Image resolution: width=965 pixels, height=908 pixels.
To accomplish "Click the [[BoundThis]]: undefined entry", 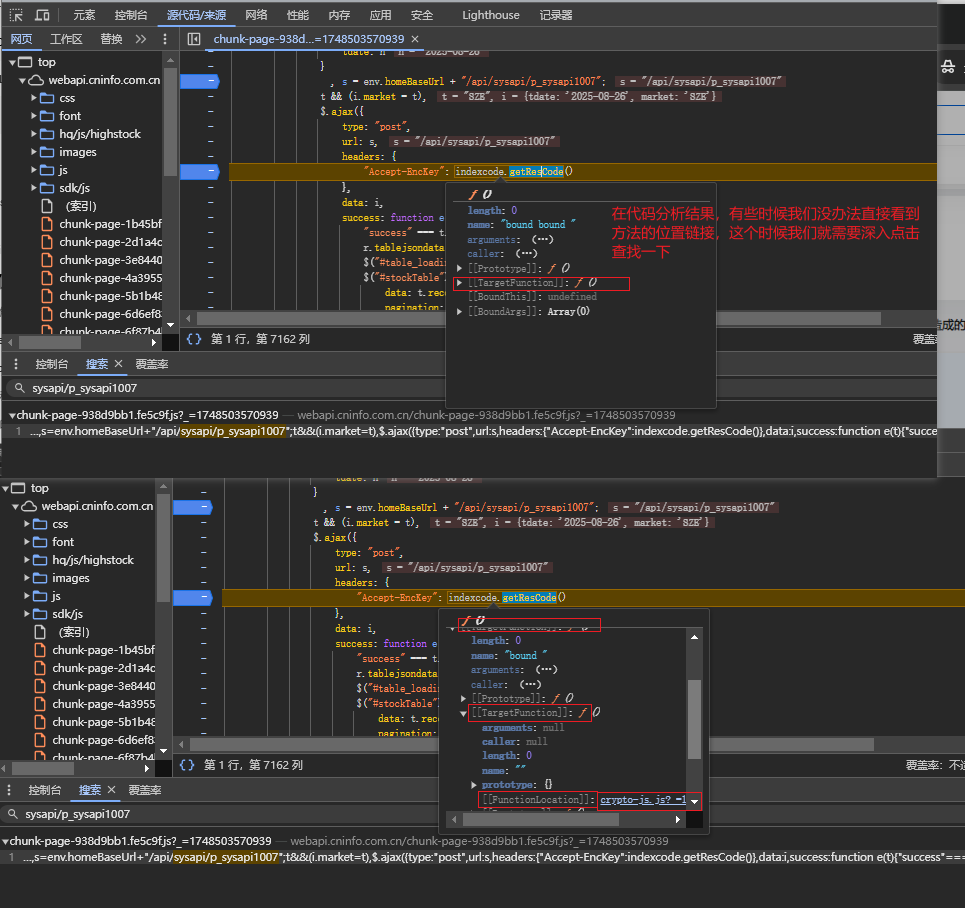I will point(532,297).
